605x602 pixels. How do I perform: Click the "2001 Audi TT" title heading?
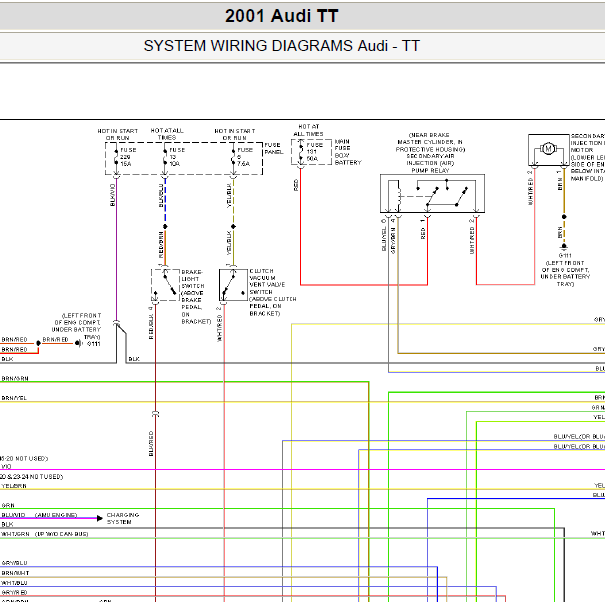point(282,16)
